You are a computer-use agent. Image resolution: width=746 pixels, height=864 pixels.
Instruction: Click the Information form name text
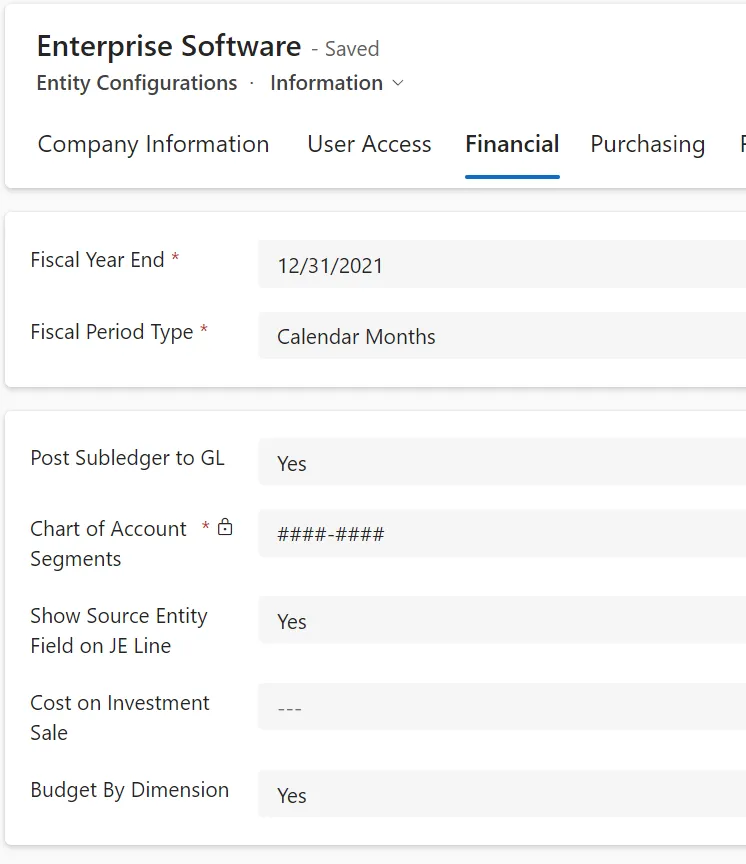tap(326, 83)
